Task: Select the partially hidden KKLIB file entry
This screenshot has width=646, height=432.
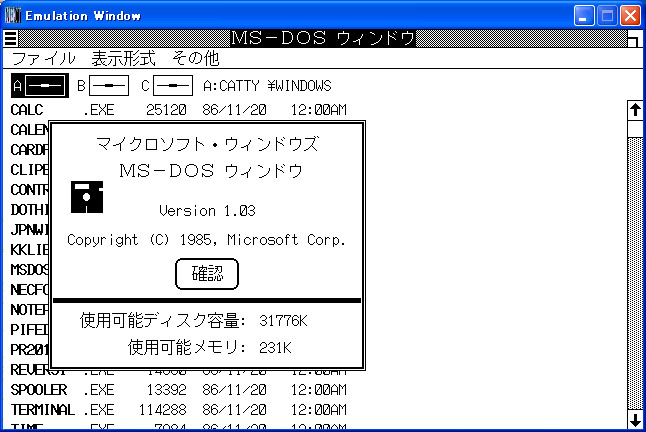Action: 29,250
